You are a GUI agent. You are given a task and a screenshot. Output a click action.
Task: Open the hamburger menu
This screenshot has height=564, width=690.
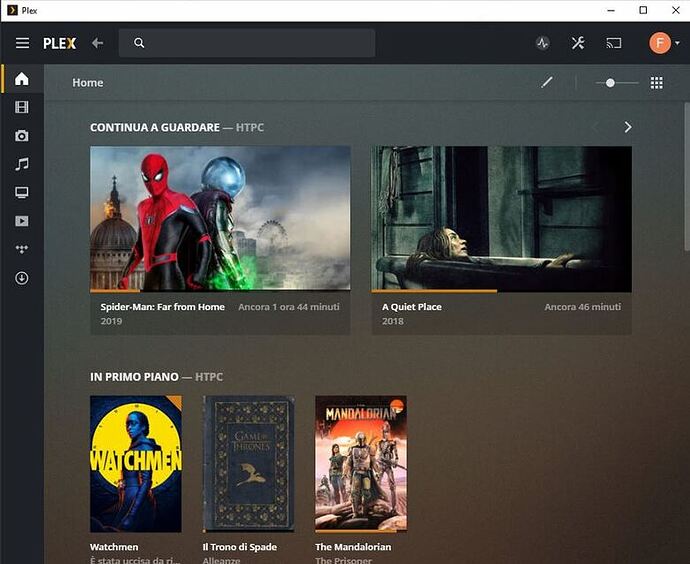(22, 43)
